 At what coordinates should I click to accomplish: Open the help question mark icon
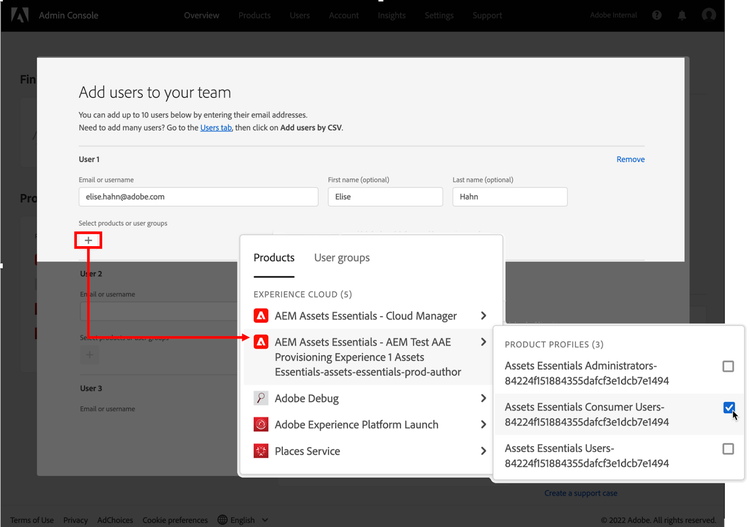click(x=657, y=15)
